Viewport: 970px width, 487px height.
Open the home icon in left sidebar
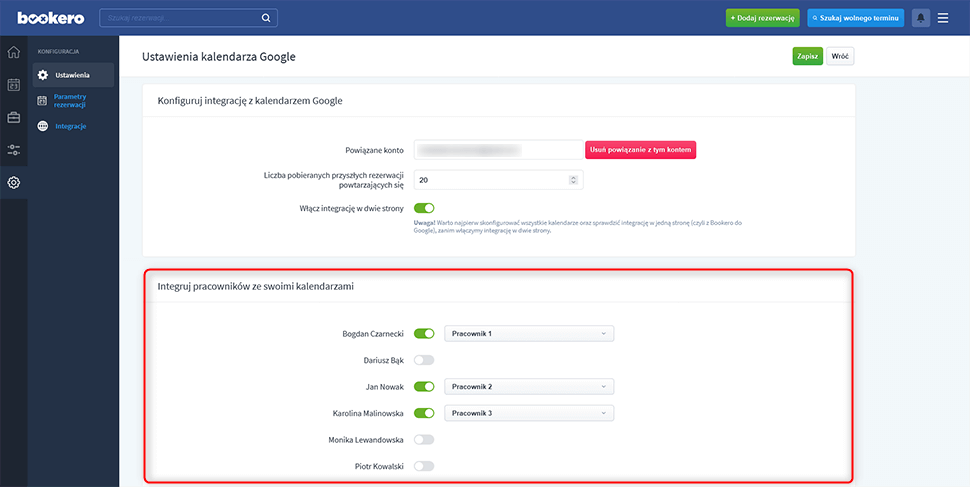14,52
